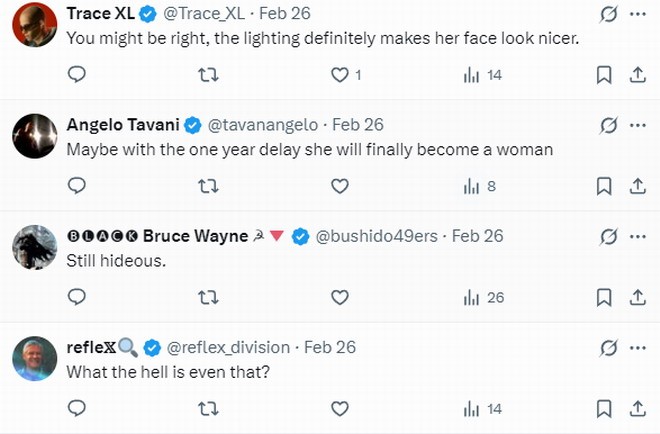Open Angelo Tavani's profile name link
This screenshot has width=660, height=434.
tap(123, 125)
